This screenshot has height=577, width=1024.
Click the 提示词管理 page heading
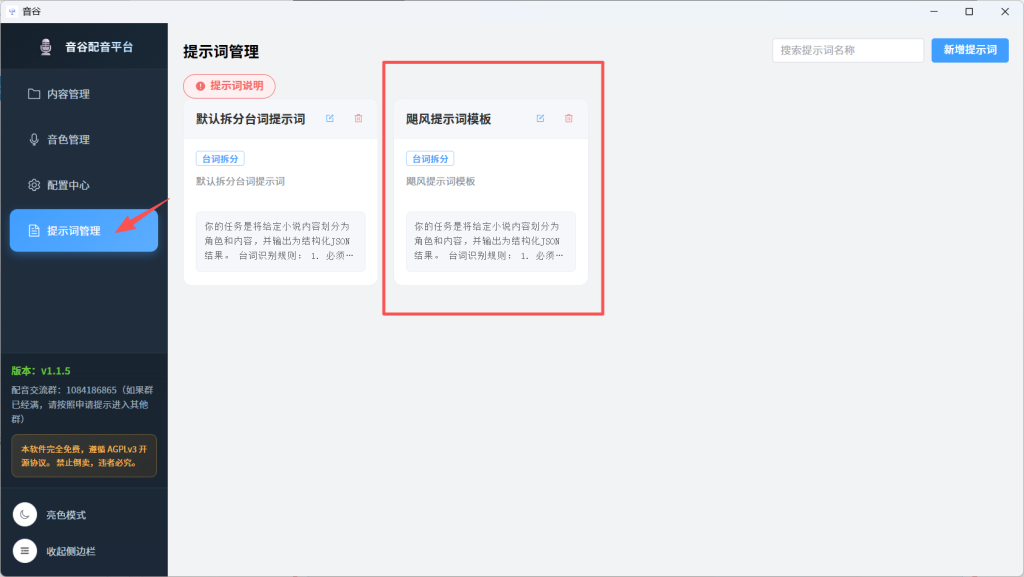221,52
